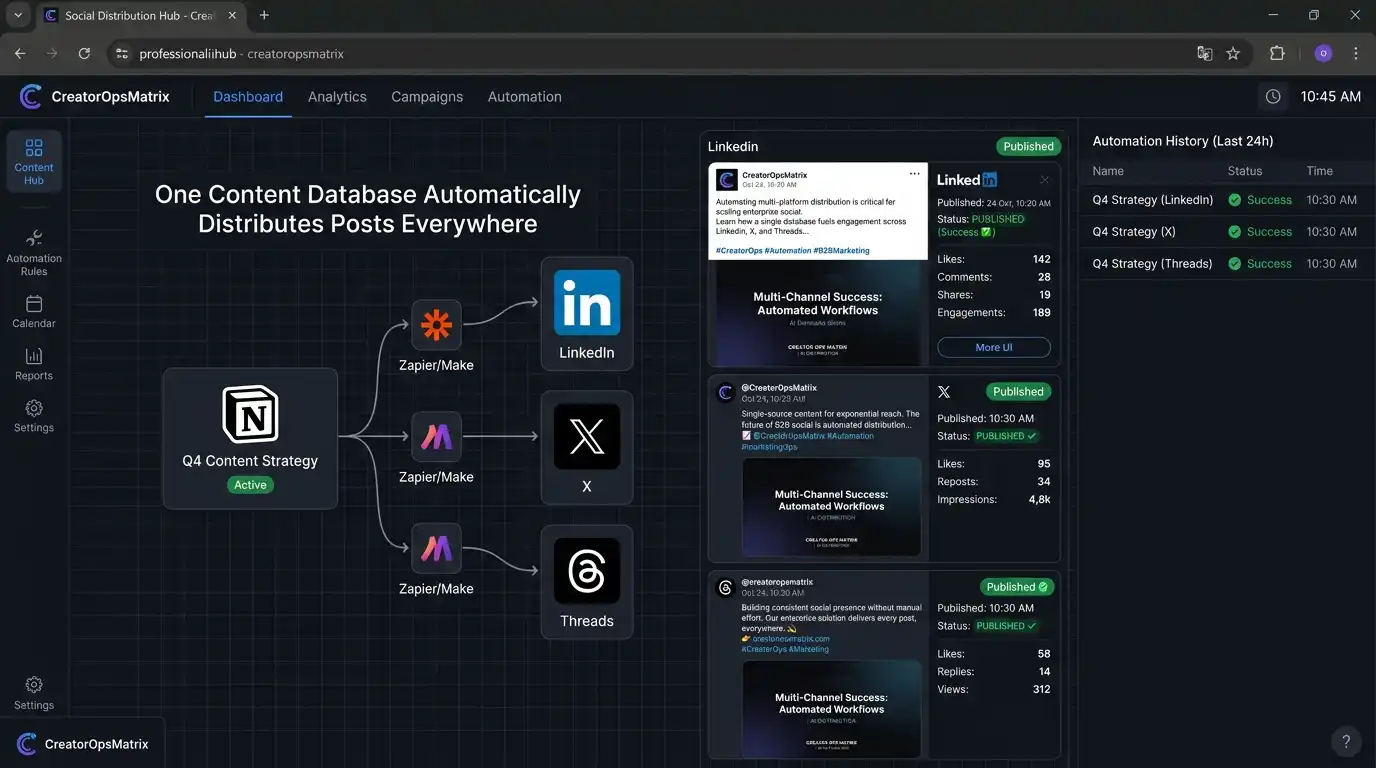
Task: Click the Threads avatar icon on the post
Action: point(726,588)
